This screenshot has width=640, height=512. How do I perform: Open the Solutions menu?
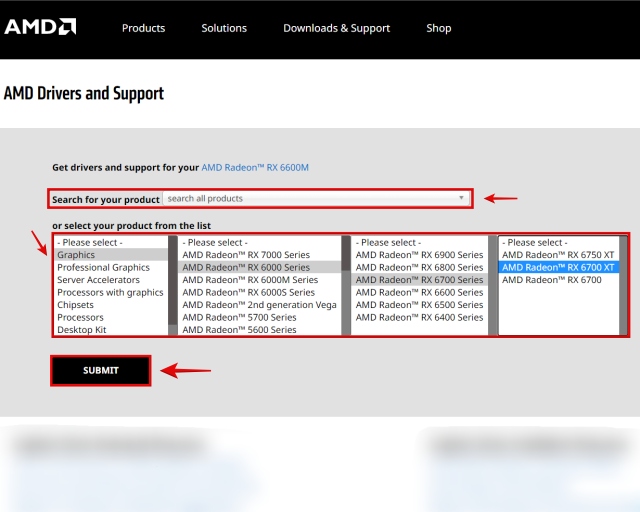224,28
